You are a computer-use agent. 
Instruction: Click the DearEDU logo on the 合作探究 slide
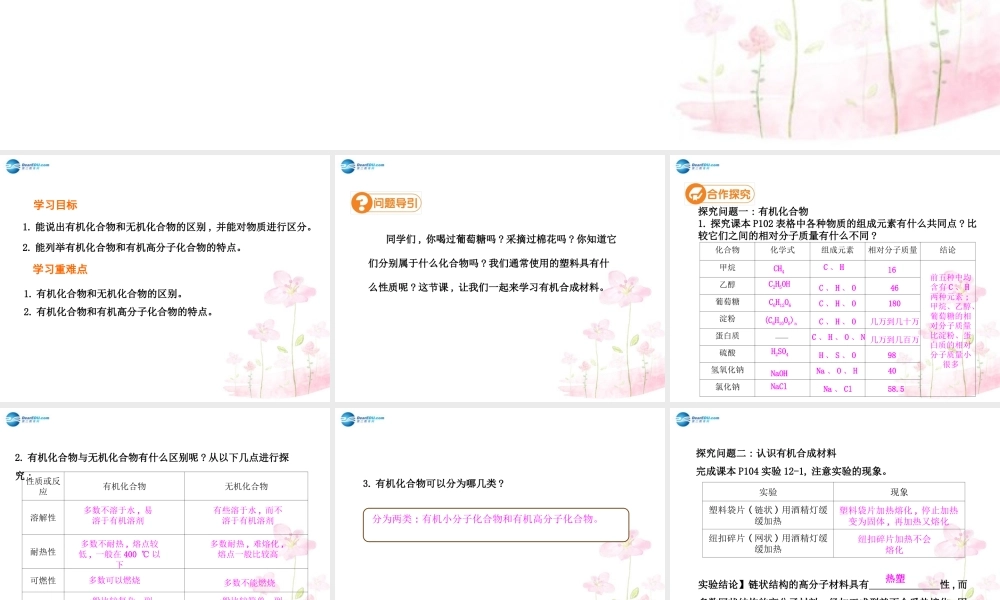[697, 166]
